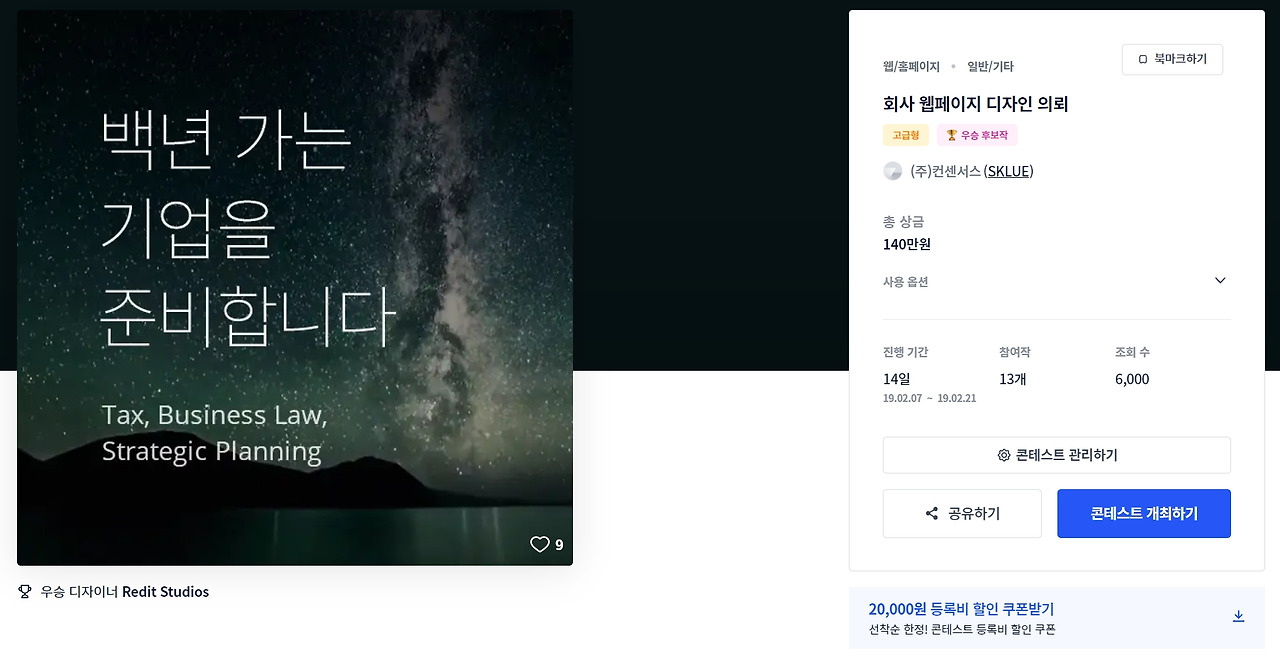The width and height of the screenshot is (1280, 660).
Task: Click the 공유하기 share button
Action: 962,514
